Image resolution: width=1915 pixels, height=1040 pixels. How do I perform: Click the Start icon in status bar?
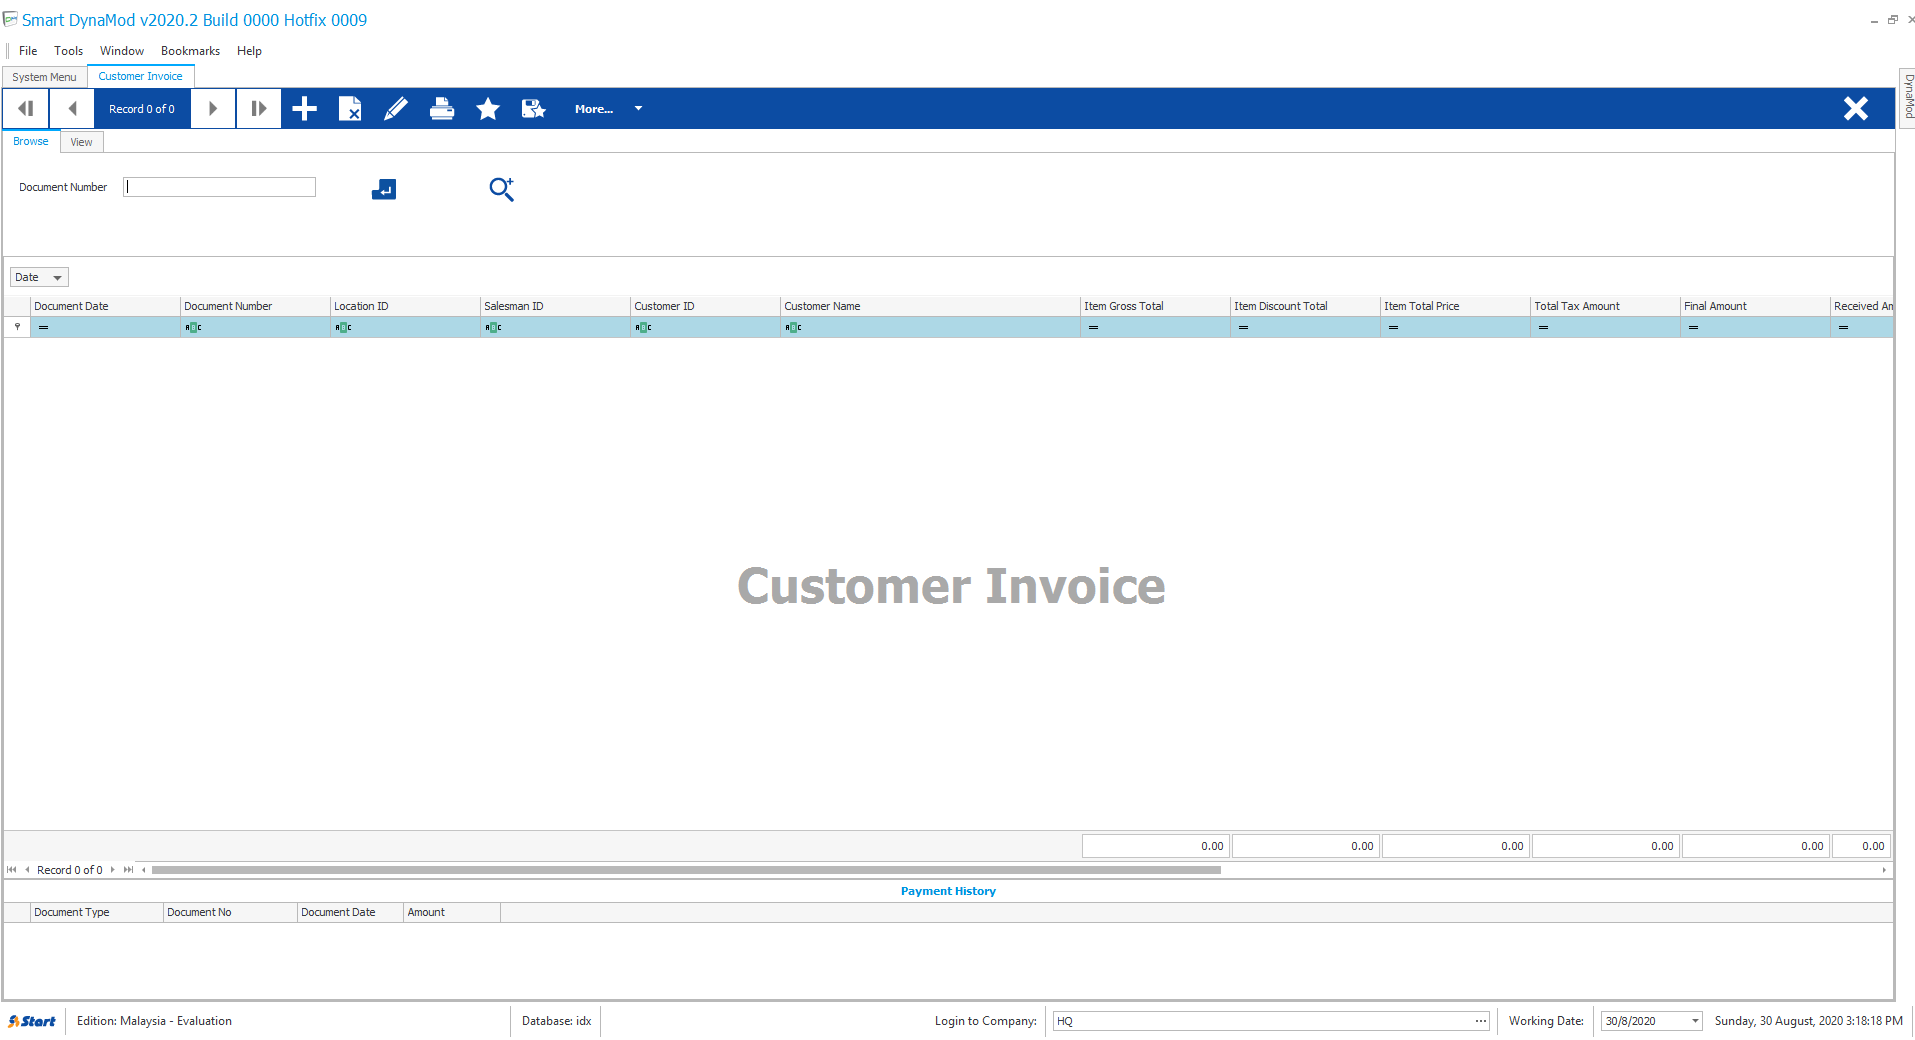pyautogui.click(x=32, y=1021)
